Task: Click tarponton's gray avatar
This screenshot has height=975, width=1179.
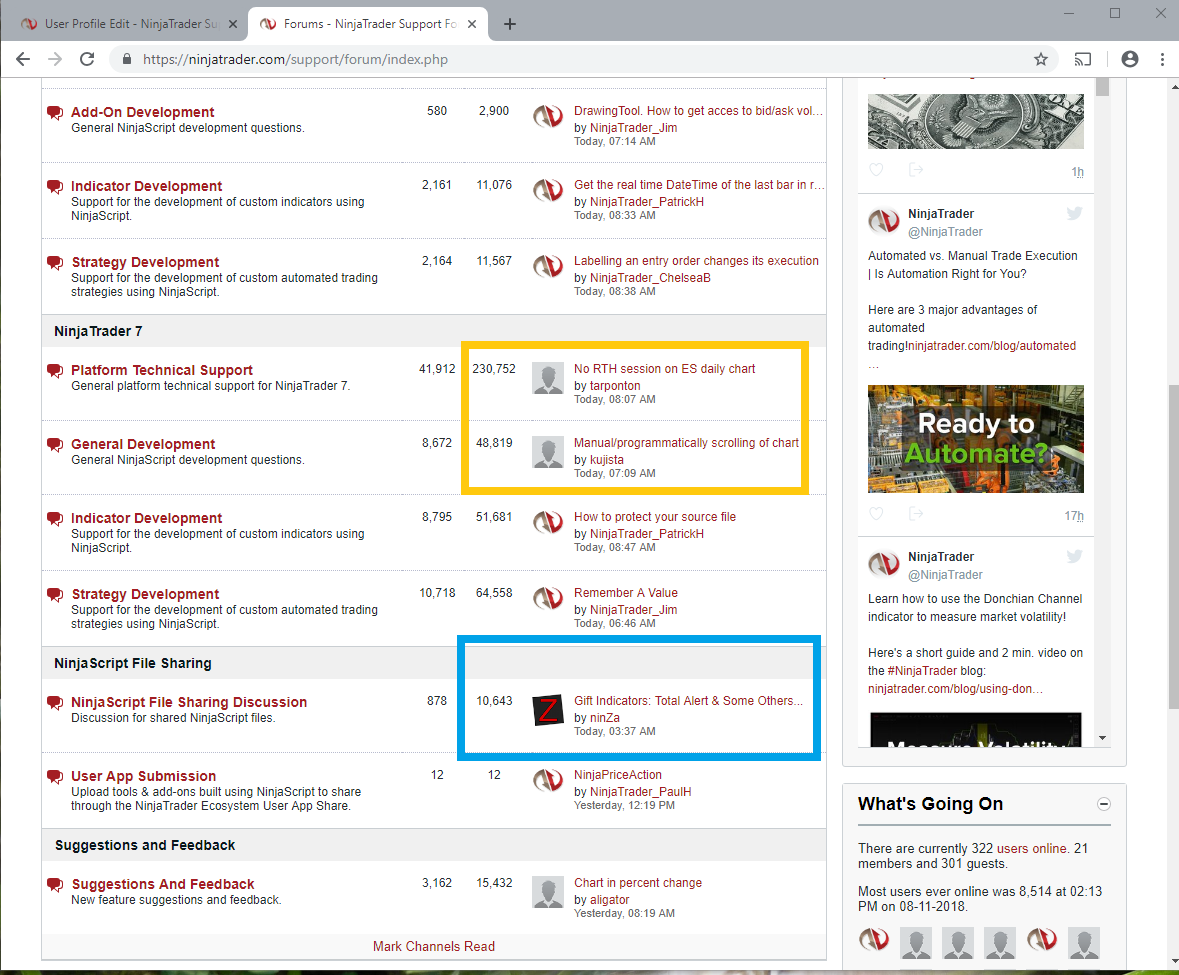Action: pos(547,378)
